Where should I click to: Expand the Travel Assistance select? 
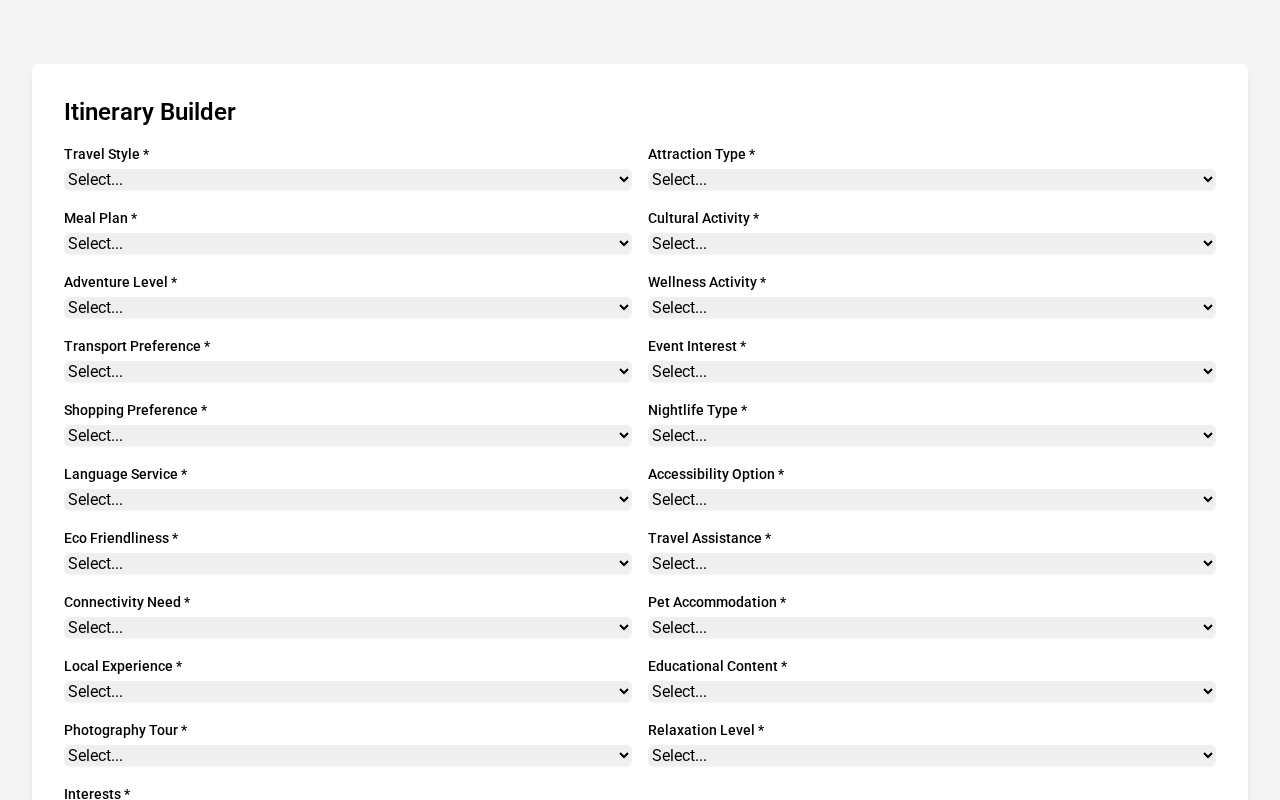(x=931, y=564)
